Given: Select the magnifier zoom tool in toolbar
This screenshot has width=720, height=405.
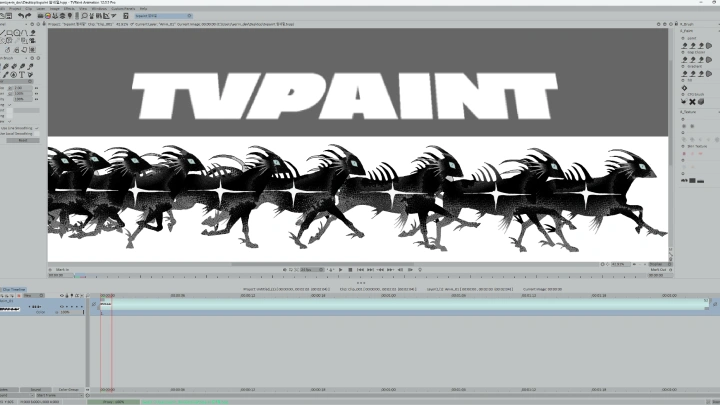Looking at the screenshot, I should coord(84,16).
